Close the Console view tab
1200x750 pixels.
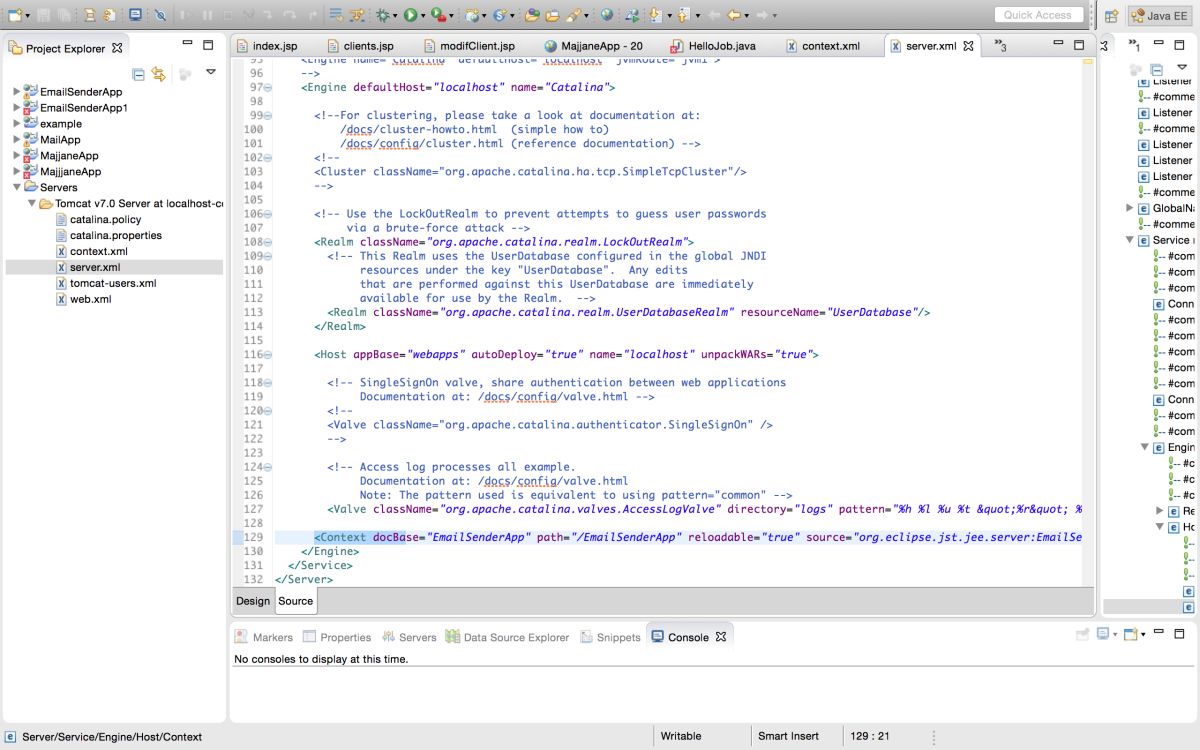click(721, 636)
